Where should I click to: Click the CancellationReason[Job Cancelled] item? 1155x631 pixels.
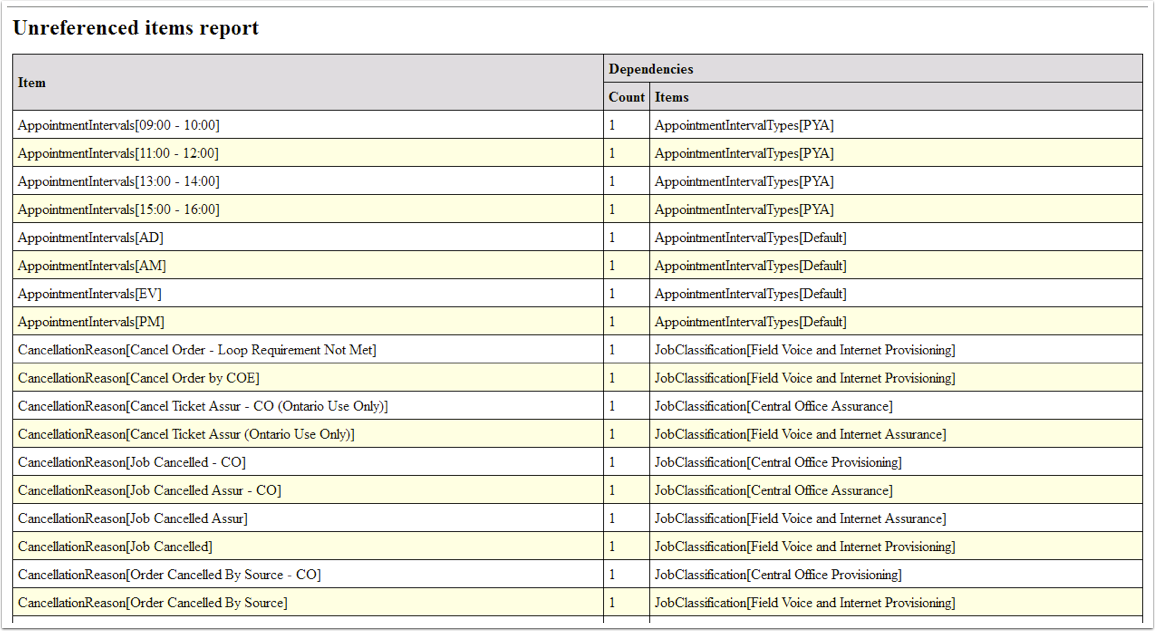tap(115, 546)
